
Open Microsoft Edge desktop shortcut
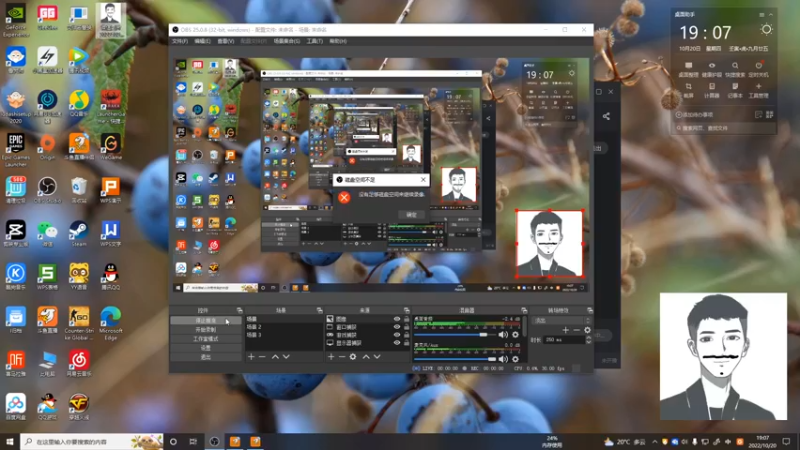[x=111, y=323]
